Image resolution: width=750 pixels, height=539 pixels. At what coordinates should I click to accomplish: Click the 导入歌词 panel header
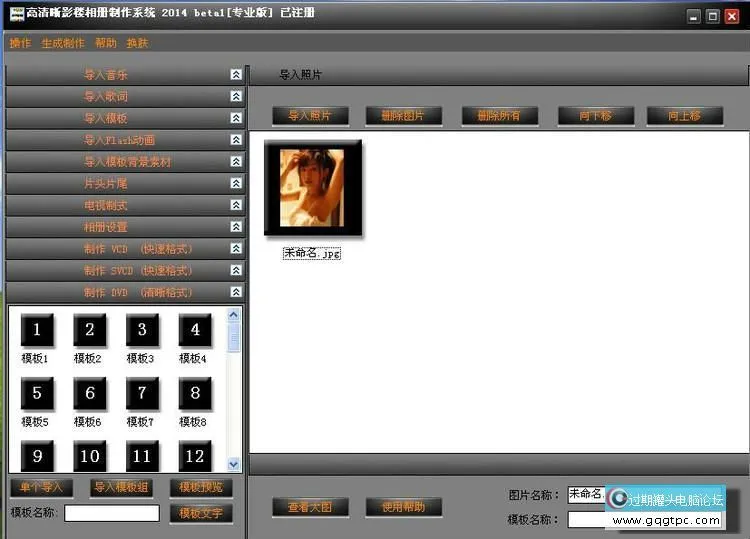(125, 96)
